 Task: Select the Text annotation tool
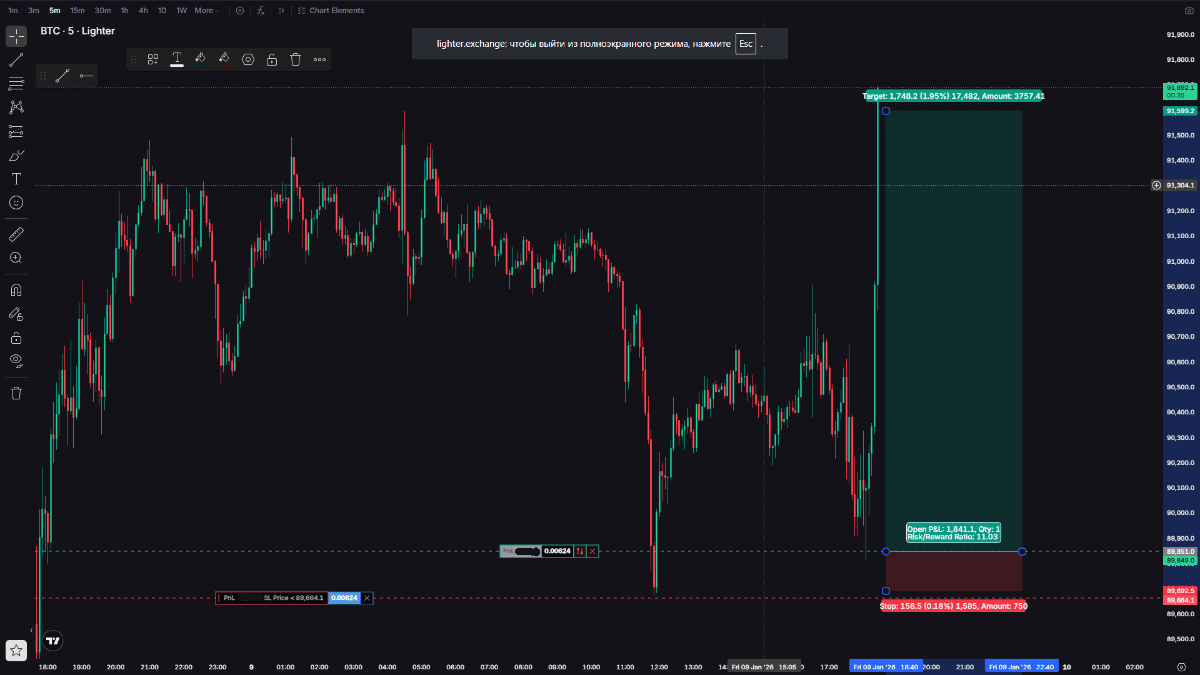coord(16,179)
